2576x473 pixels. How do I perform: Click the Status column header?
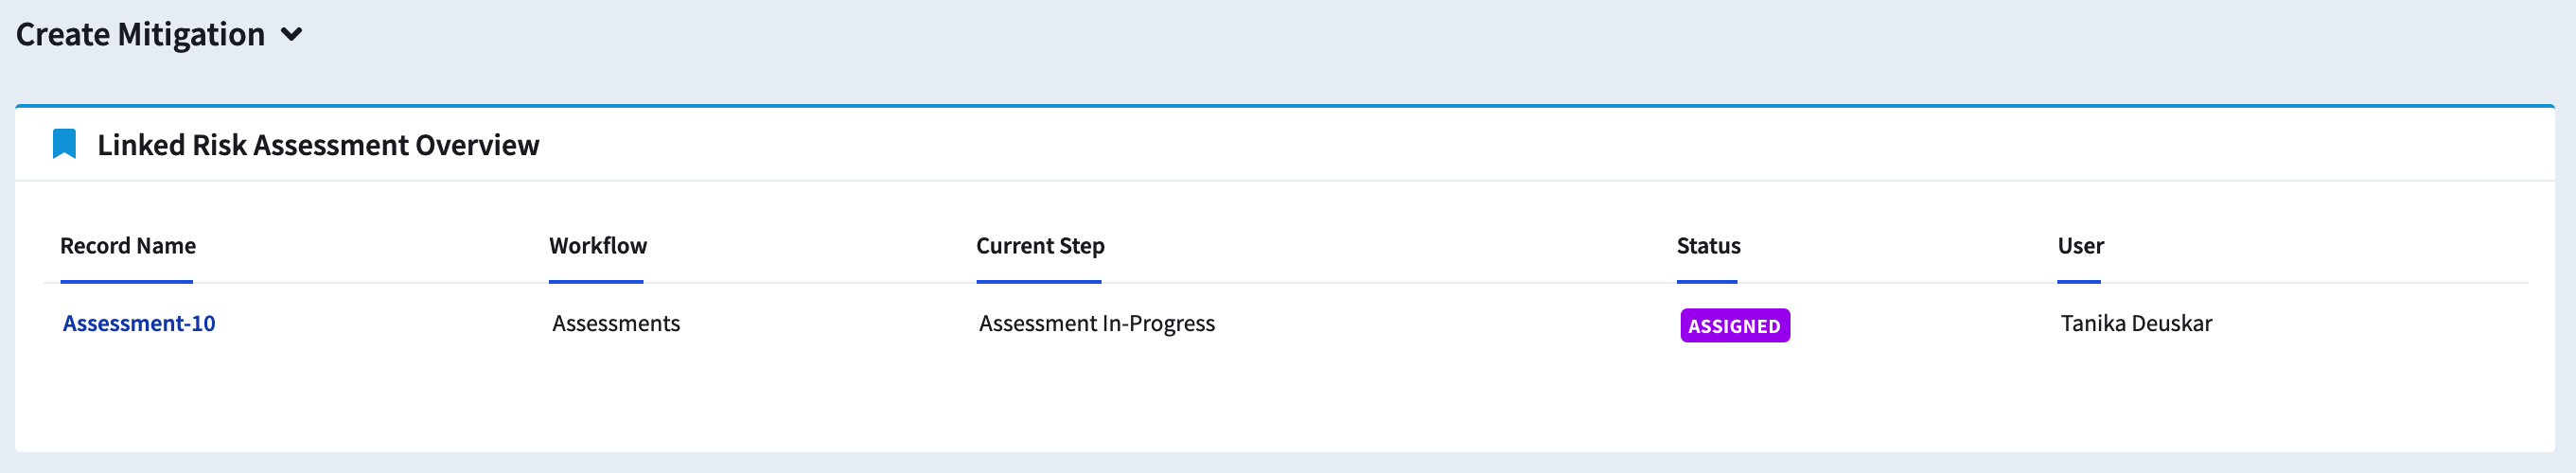1708,246
